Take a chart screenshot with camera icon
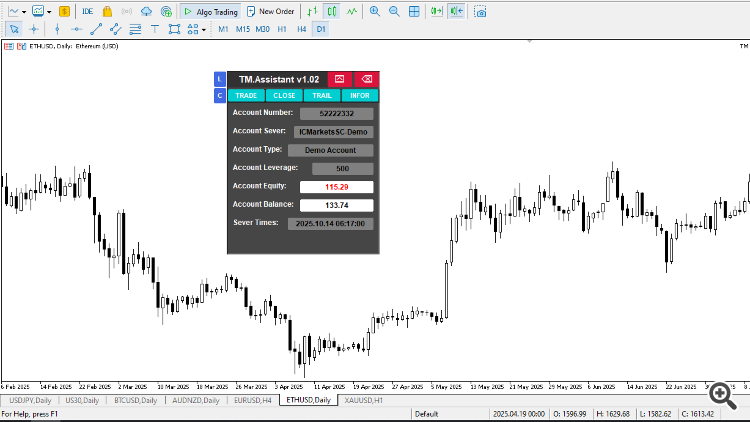Screen dimensions: 750x422 pyautogui.click(x=480, y=11)
